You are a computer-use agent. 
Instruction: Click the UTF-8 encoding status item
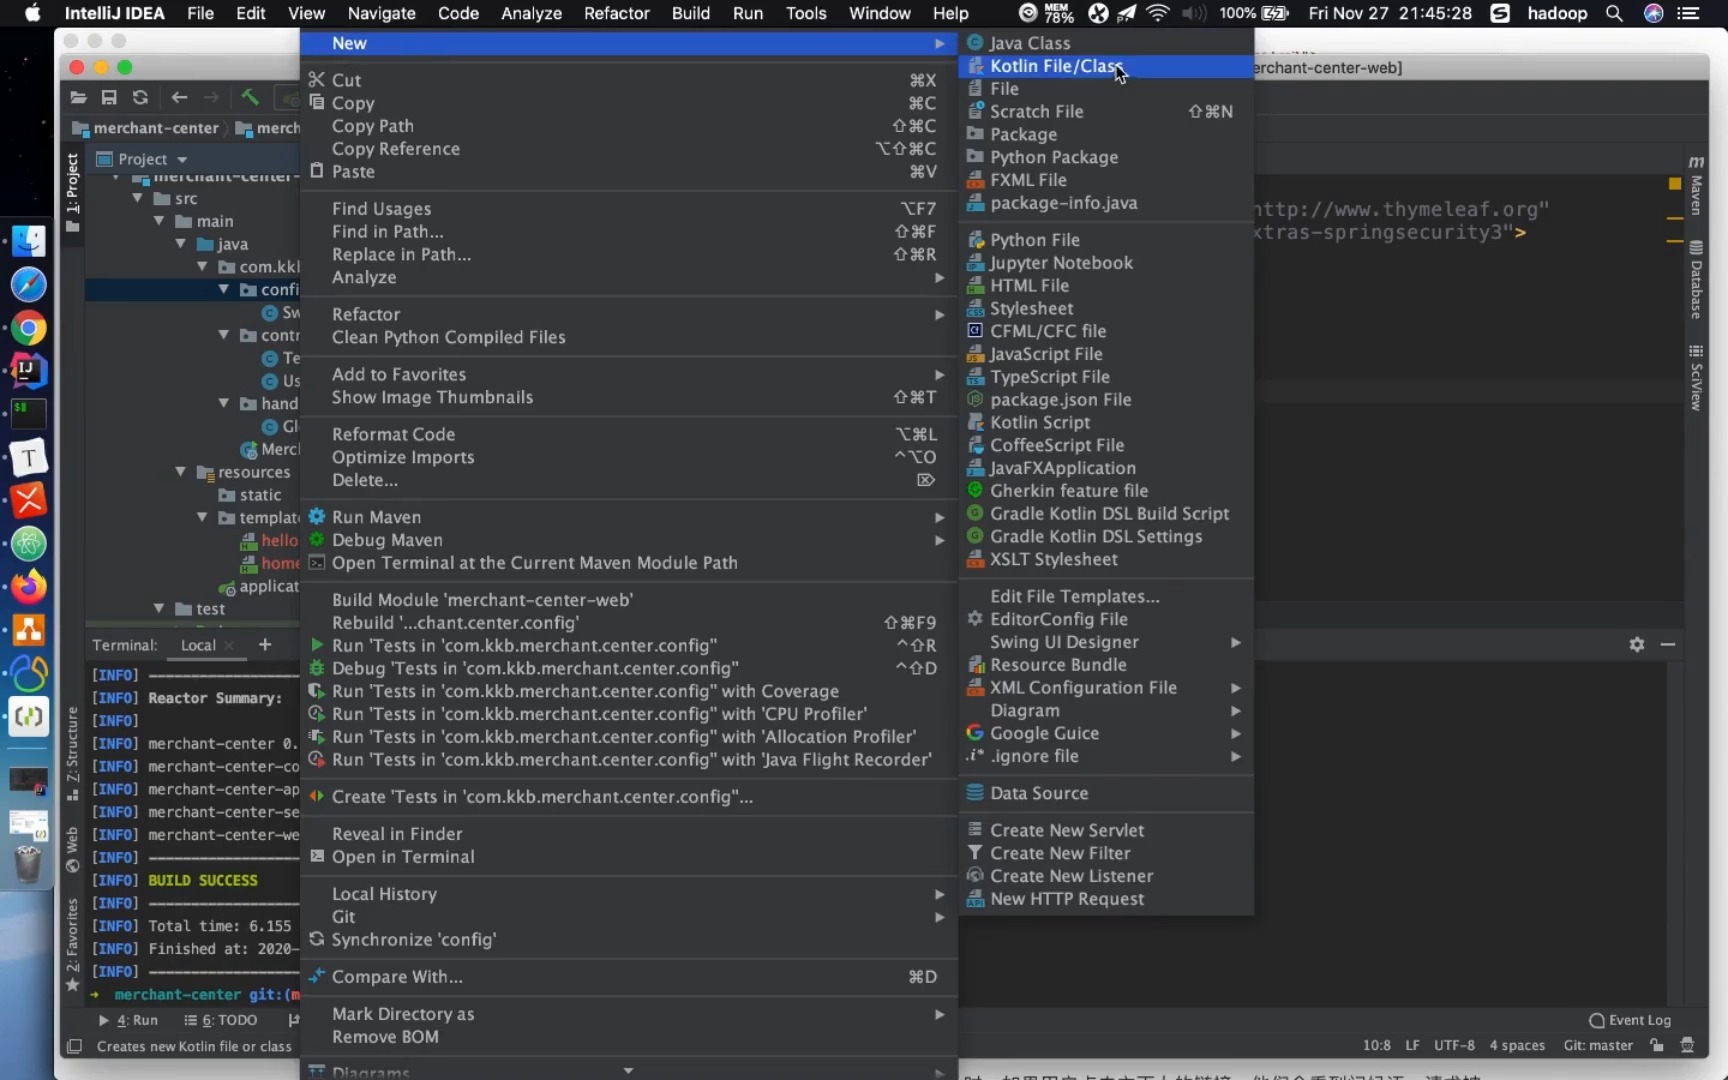(x=1454, y=1046)
